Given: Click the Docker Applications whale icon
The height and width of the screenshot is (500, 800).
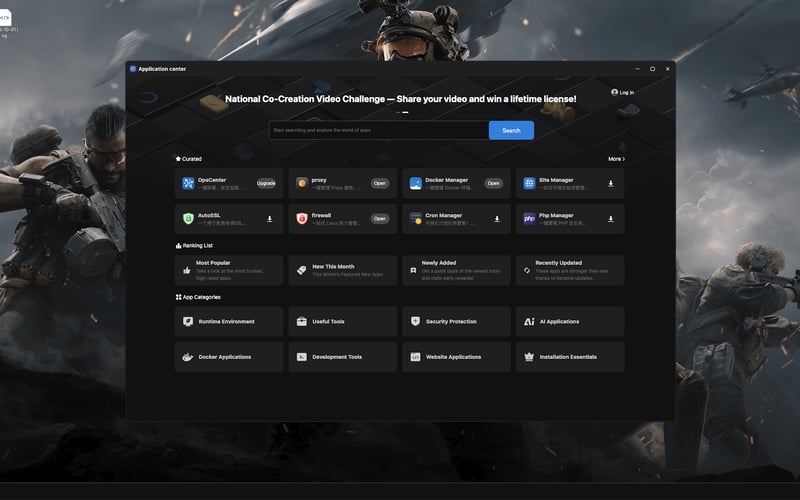Looking at the screenshot, I should [188, 357].
